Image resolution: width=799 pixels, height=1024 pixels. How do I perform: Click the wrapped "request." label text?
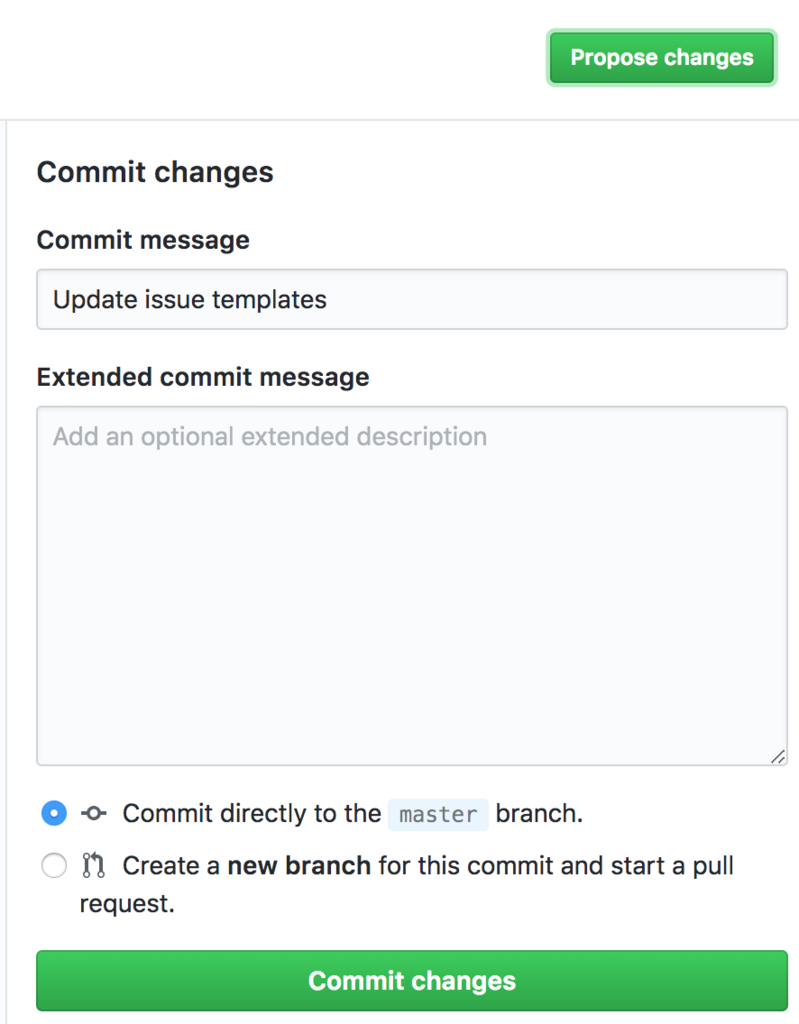click(x=127, y=904)
